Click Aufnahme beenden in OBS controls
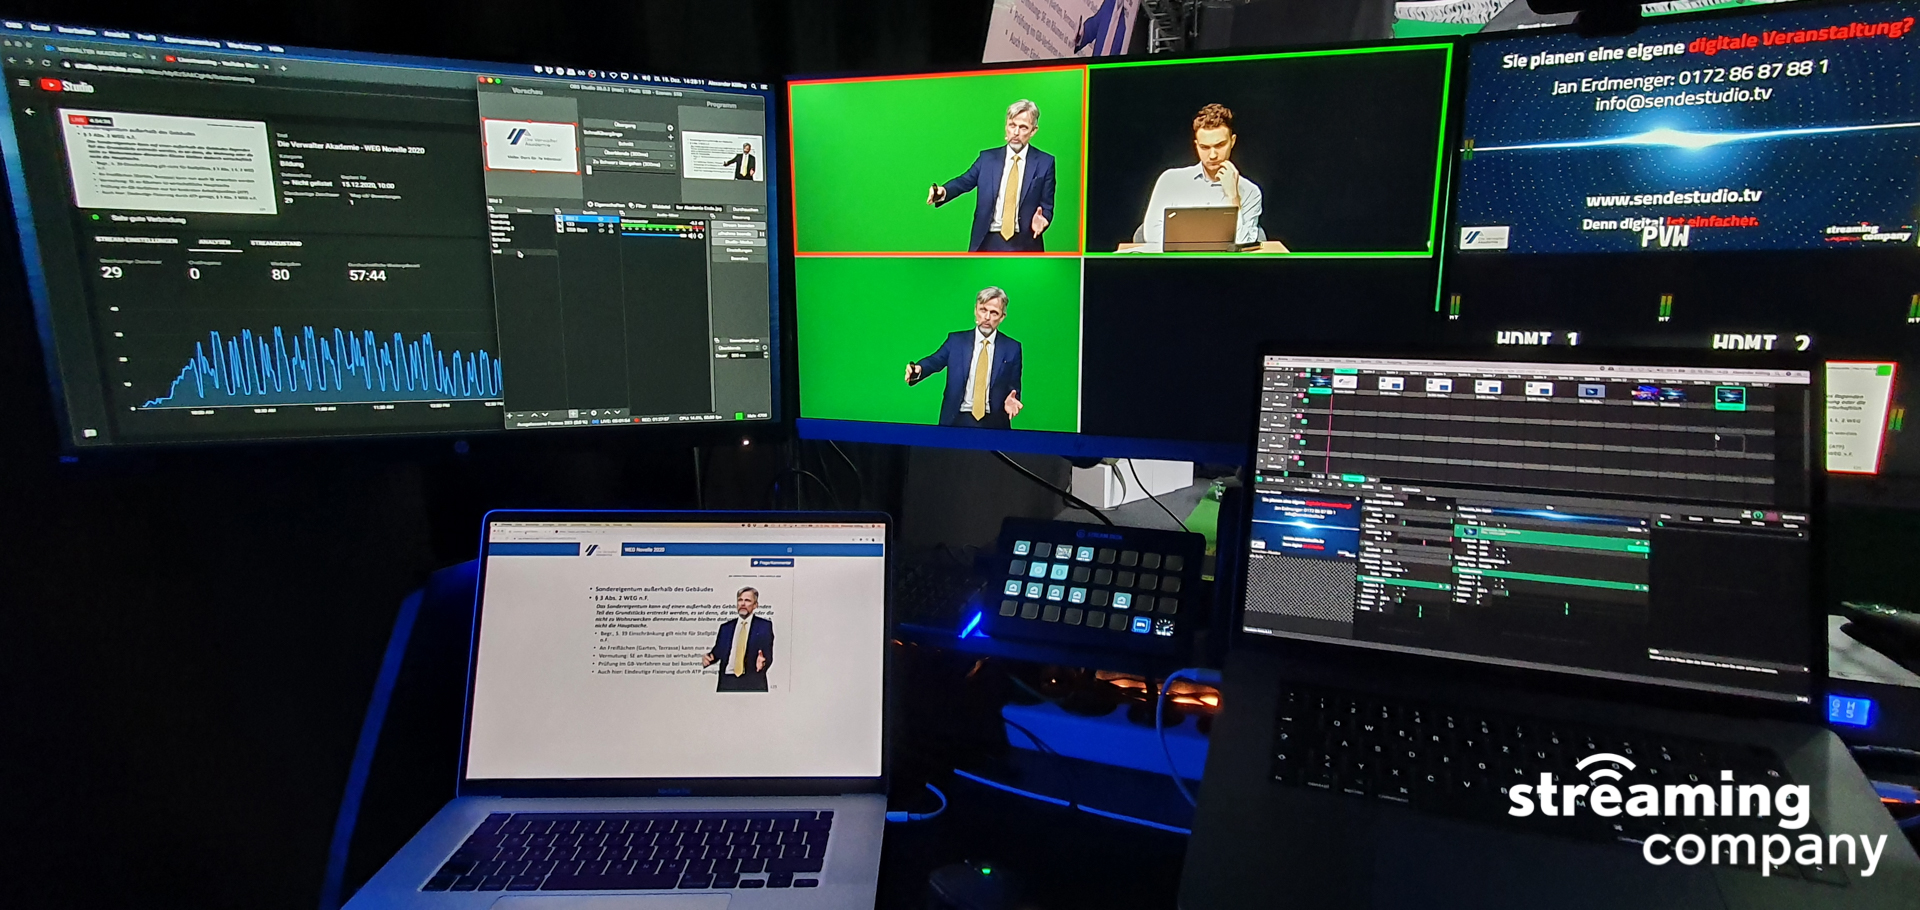The height and width of the screenshot is (910, 1920). [x=734, y=234]
